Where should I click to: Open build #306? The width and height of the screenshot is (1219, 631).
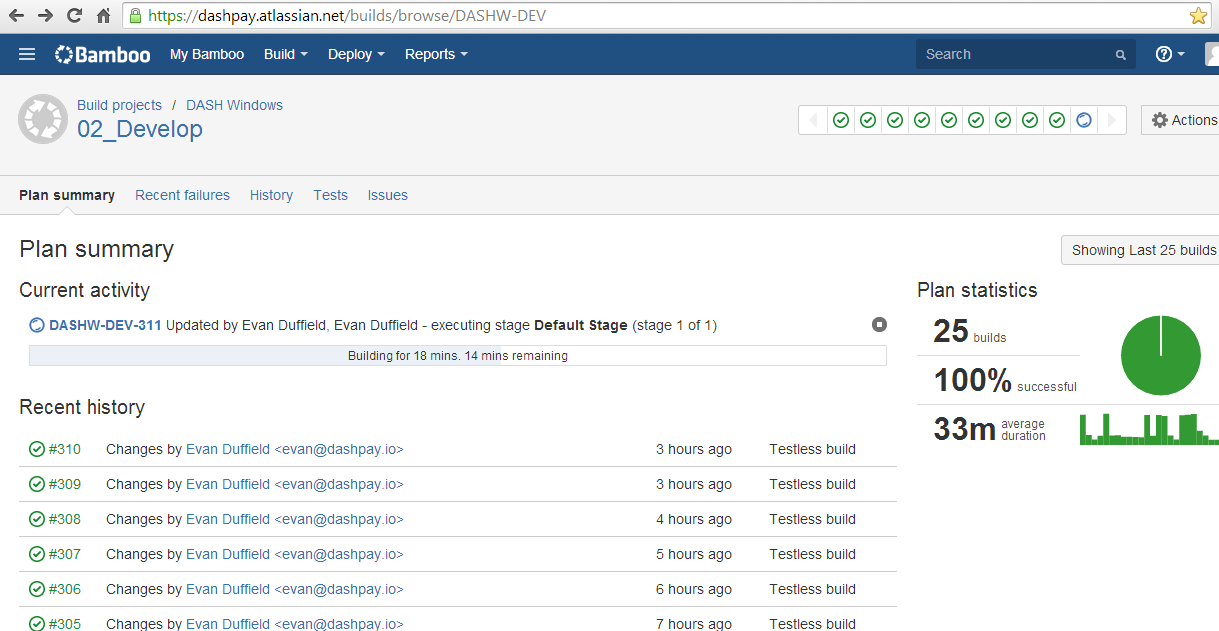pyautogui.click(x=65, y=589)
